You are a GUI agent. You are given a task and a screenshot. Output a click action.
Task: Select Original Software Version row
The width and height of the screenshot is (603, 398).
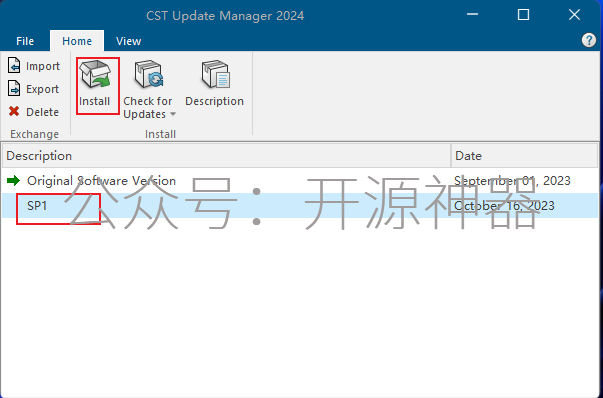pos(300,181)
